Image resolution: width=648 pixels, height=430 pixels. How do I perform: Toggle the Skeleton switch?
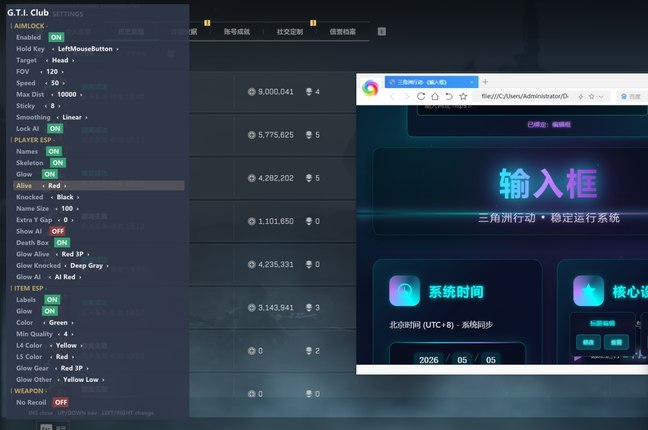tap(58, 163)
